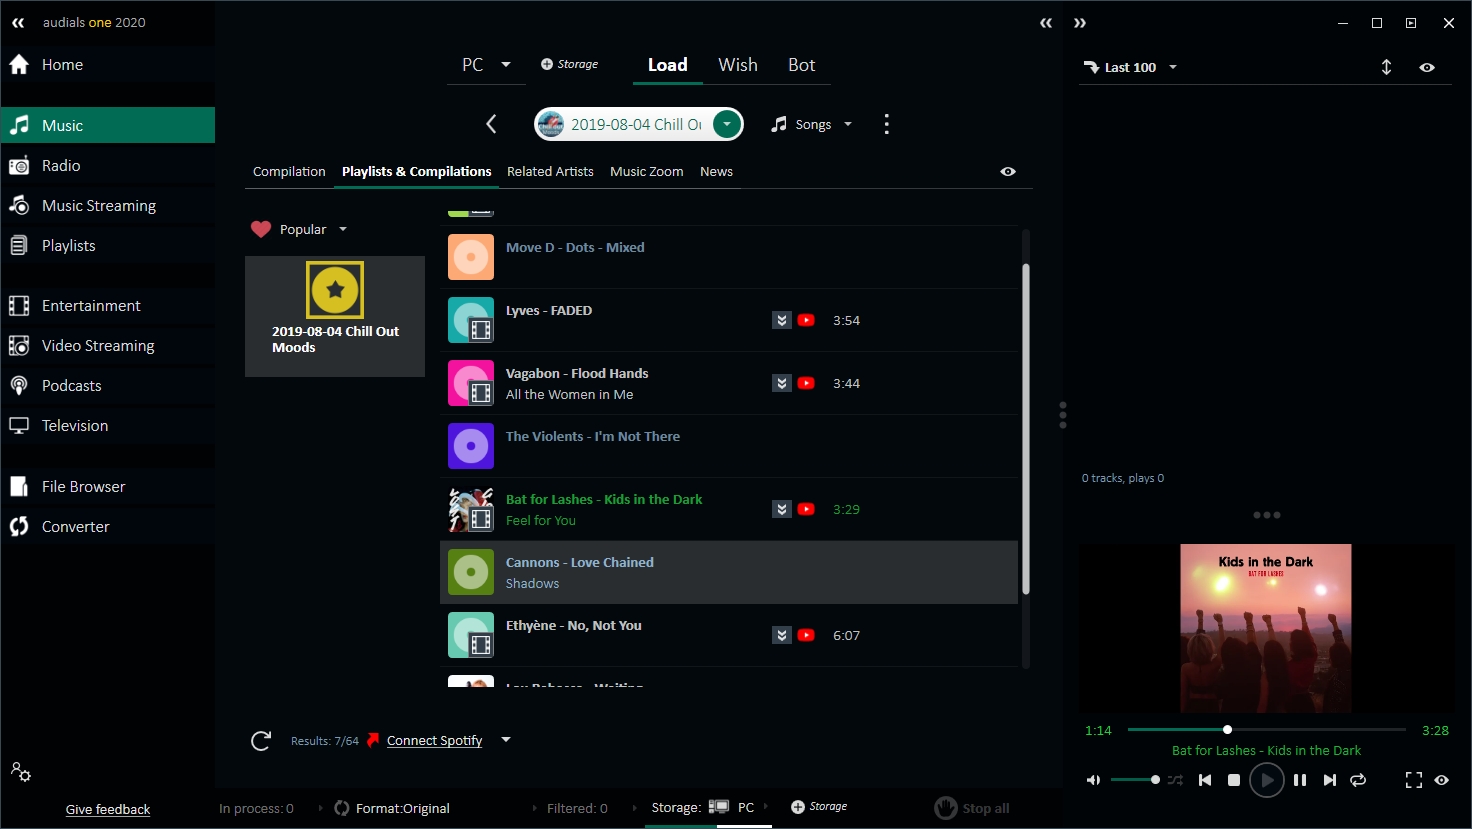Viewport: 1472px width, 829px height.
Task: Click the track list vertical scrollbar
Action: (1026, 430)
